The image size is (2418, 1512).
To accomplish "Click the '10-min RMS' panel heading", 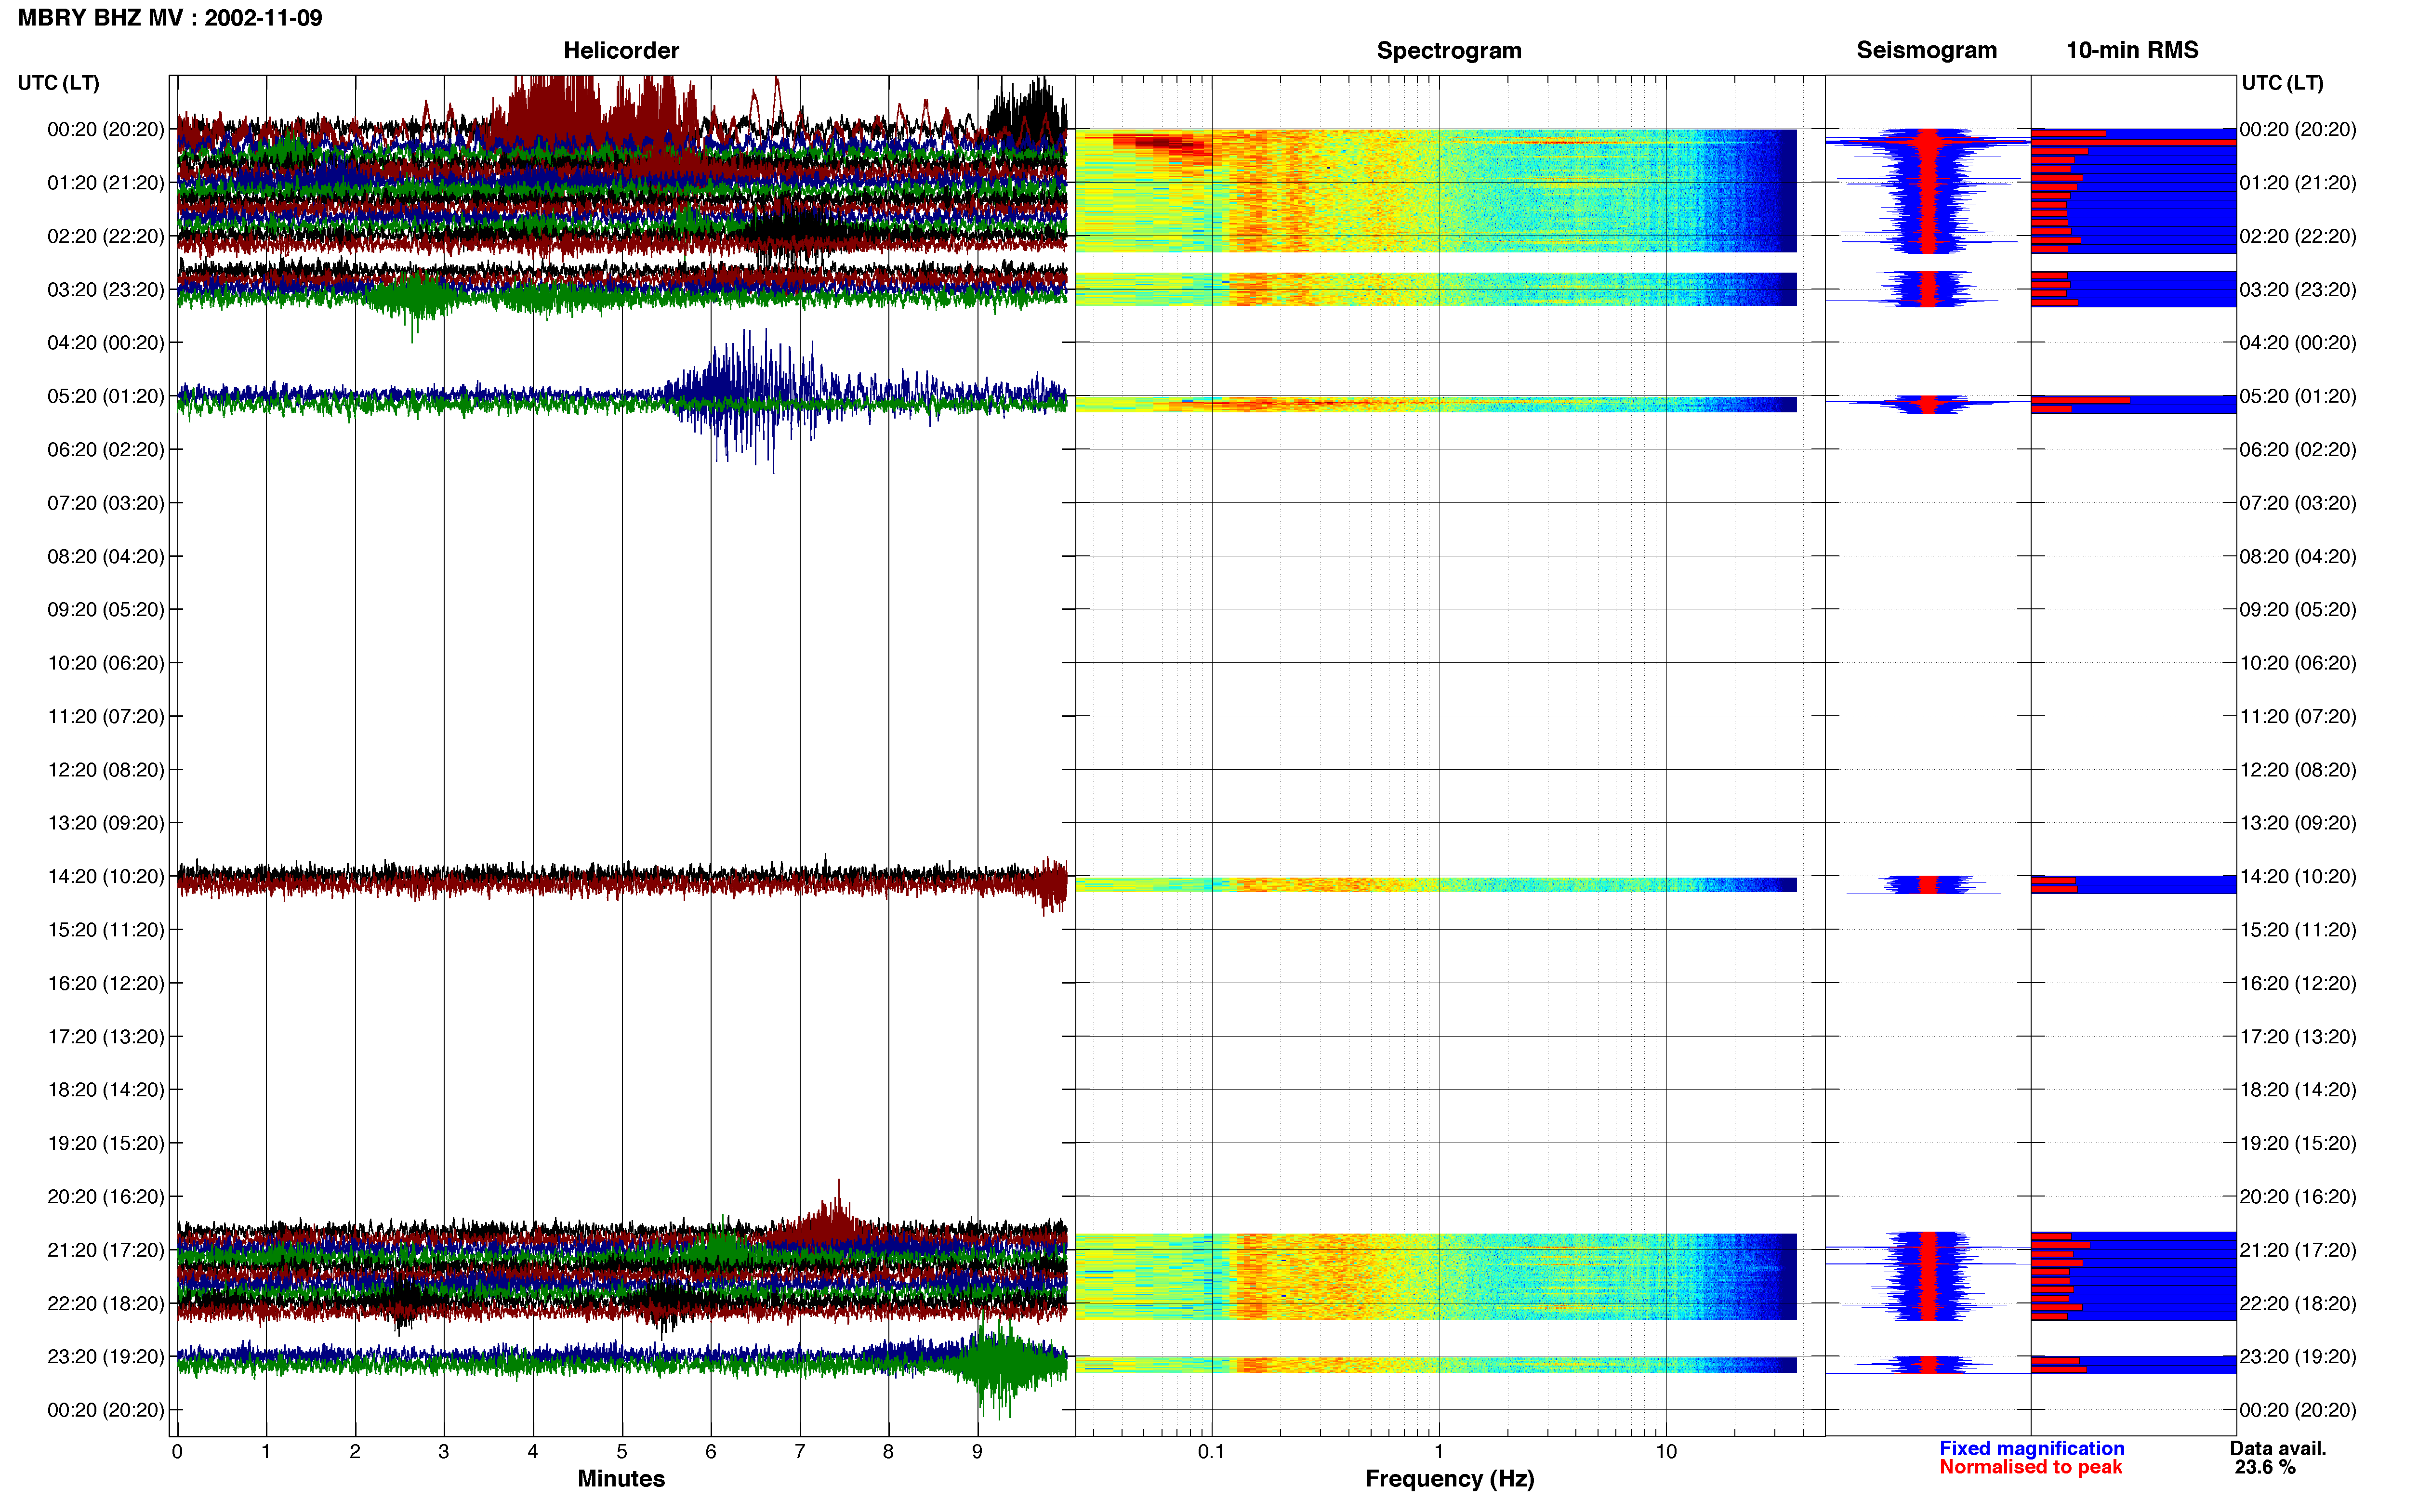I will point(2132,50).
